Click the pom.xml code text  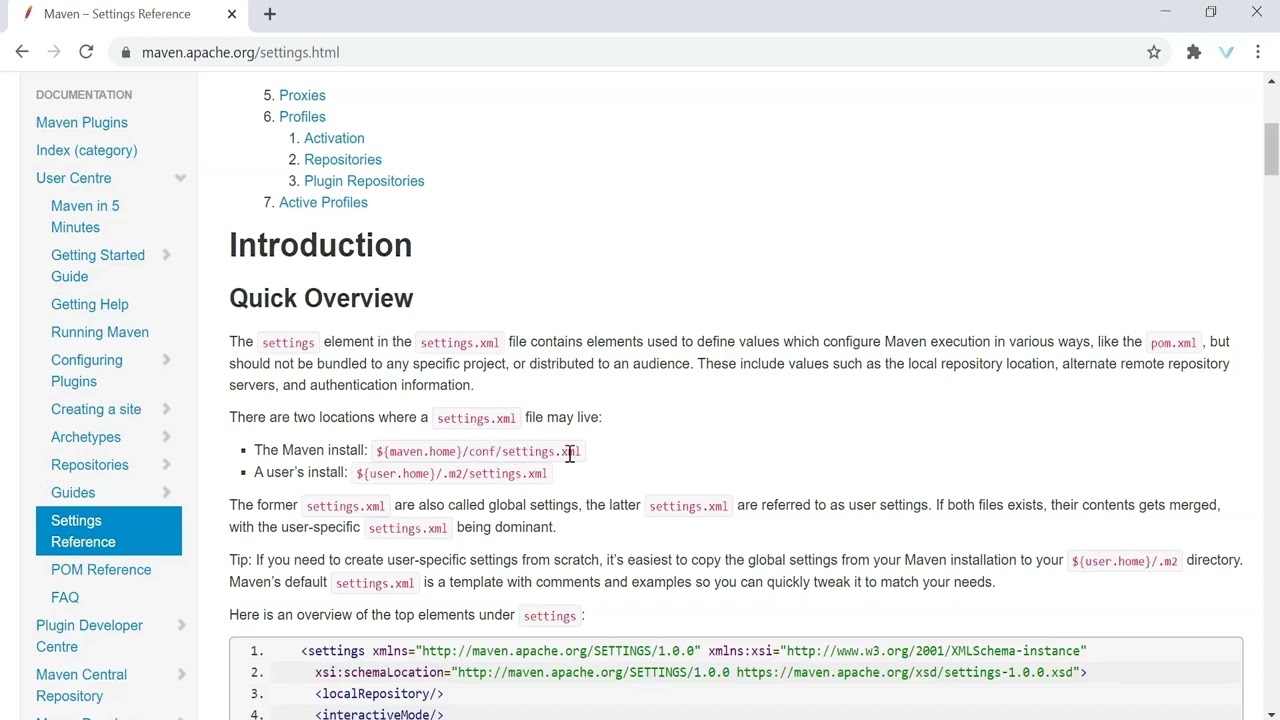click(1173, 342)
